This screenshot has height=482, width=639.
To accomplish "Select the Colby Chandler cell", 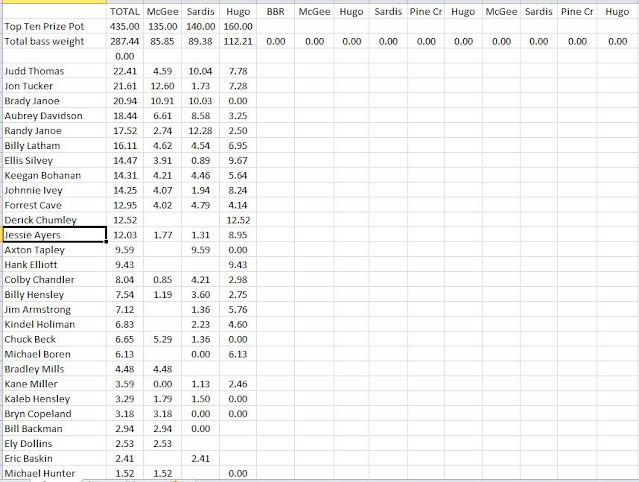I will (55, 280).
